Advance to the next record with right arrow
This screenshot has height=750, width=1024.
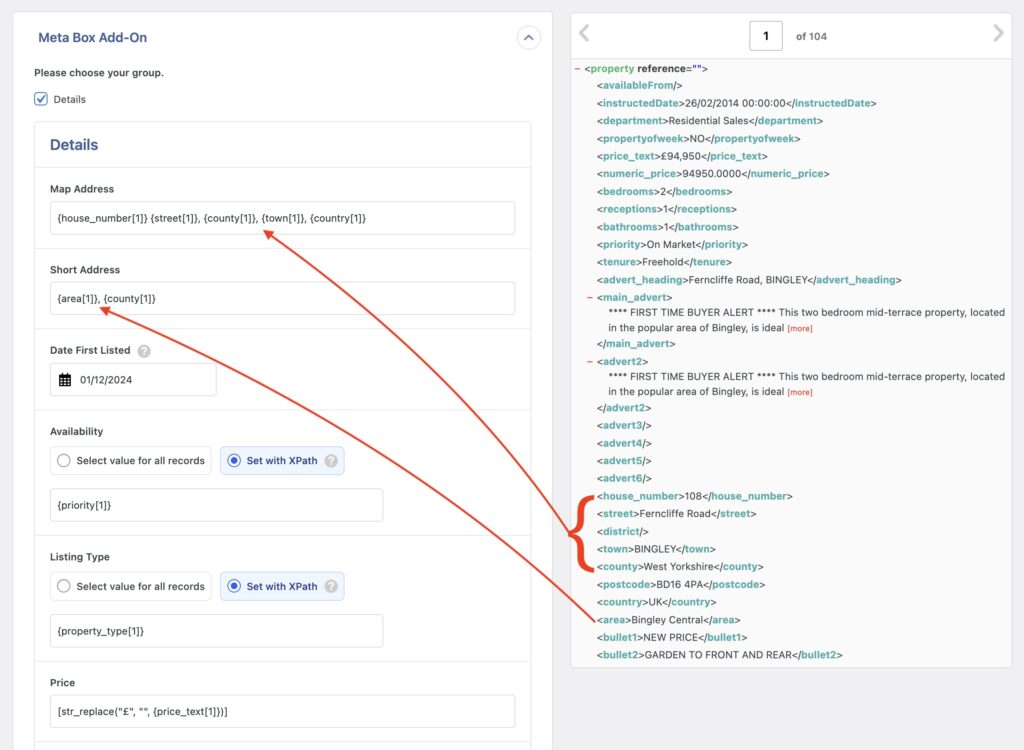point(997,33)
